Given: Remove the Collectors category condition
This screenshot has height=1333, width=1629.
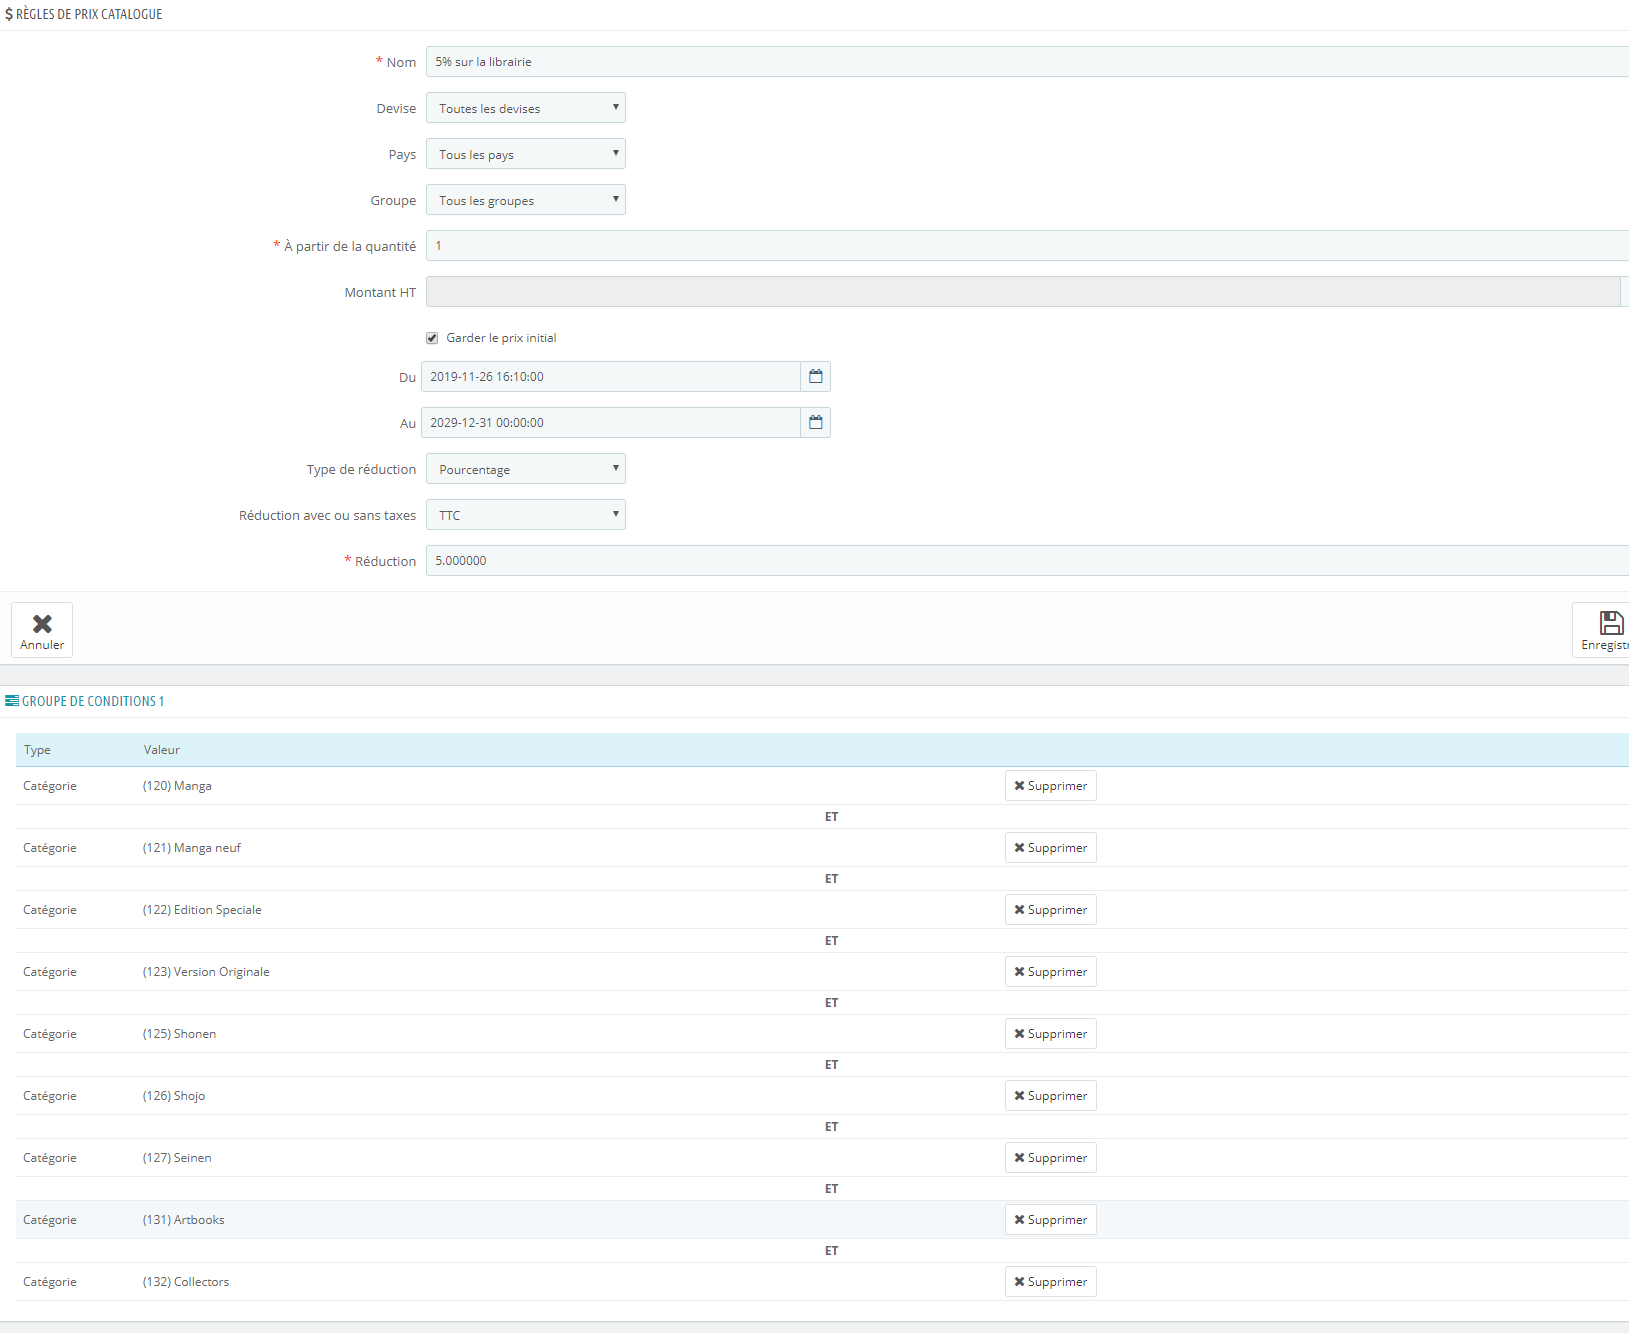Looking at the screenshot, I should click(x=1051, y=1282).
